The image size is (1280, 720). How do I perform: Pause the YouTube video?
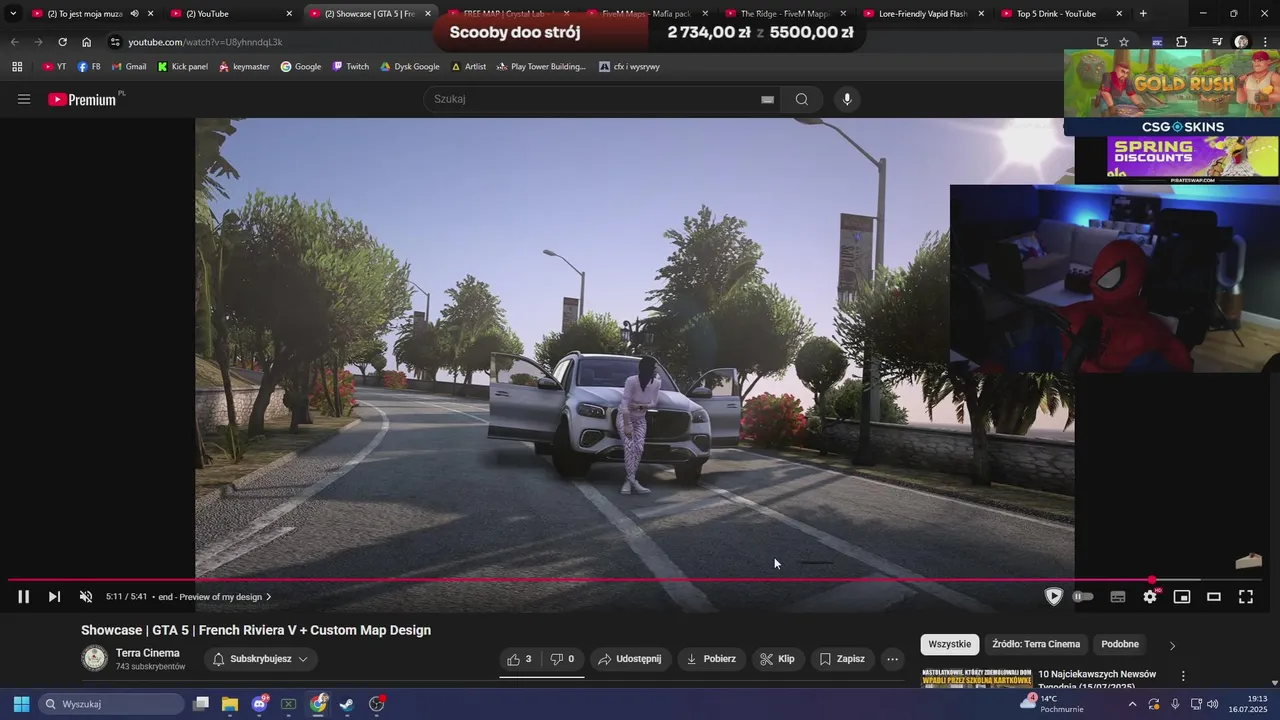click(23, 597)
